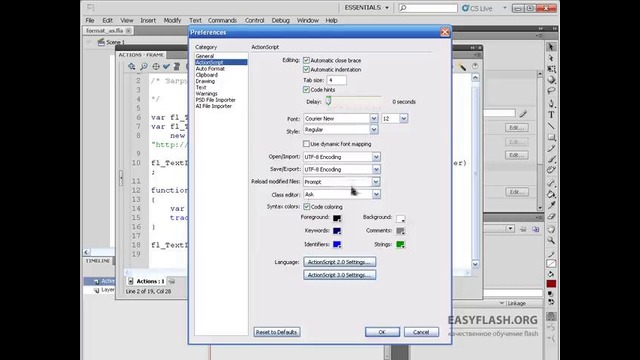640x360 pixels.
Task: Select Warnings in Category list
Action: [207, 93]
